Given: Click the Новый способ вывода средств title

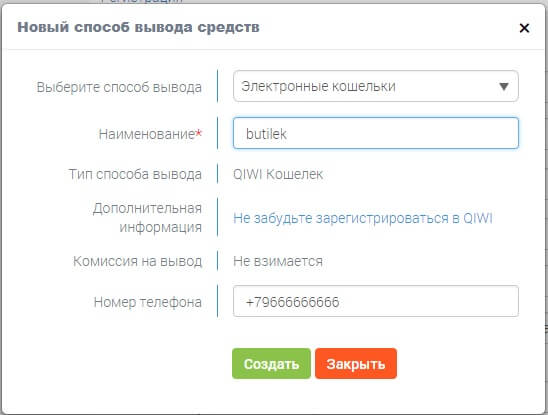Looking at the screenshot, I should coord(138,27).
